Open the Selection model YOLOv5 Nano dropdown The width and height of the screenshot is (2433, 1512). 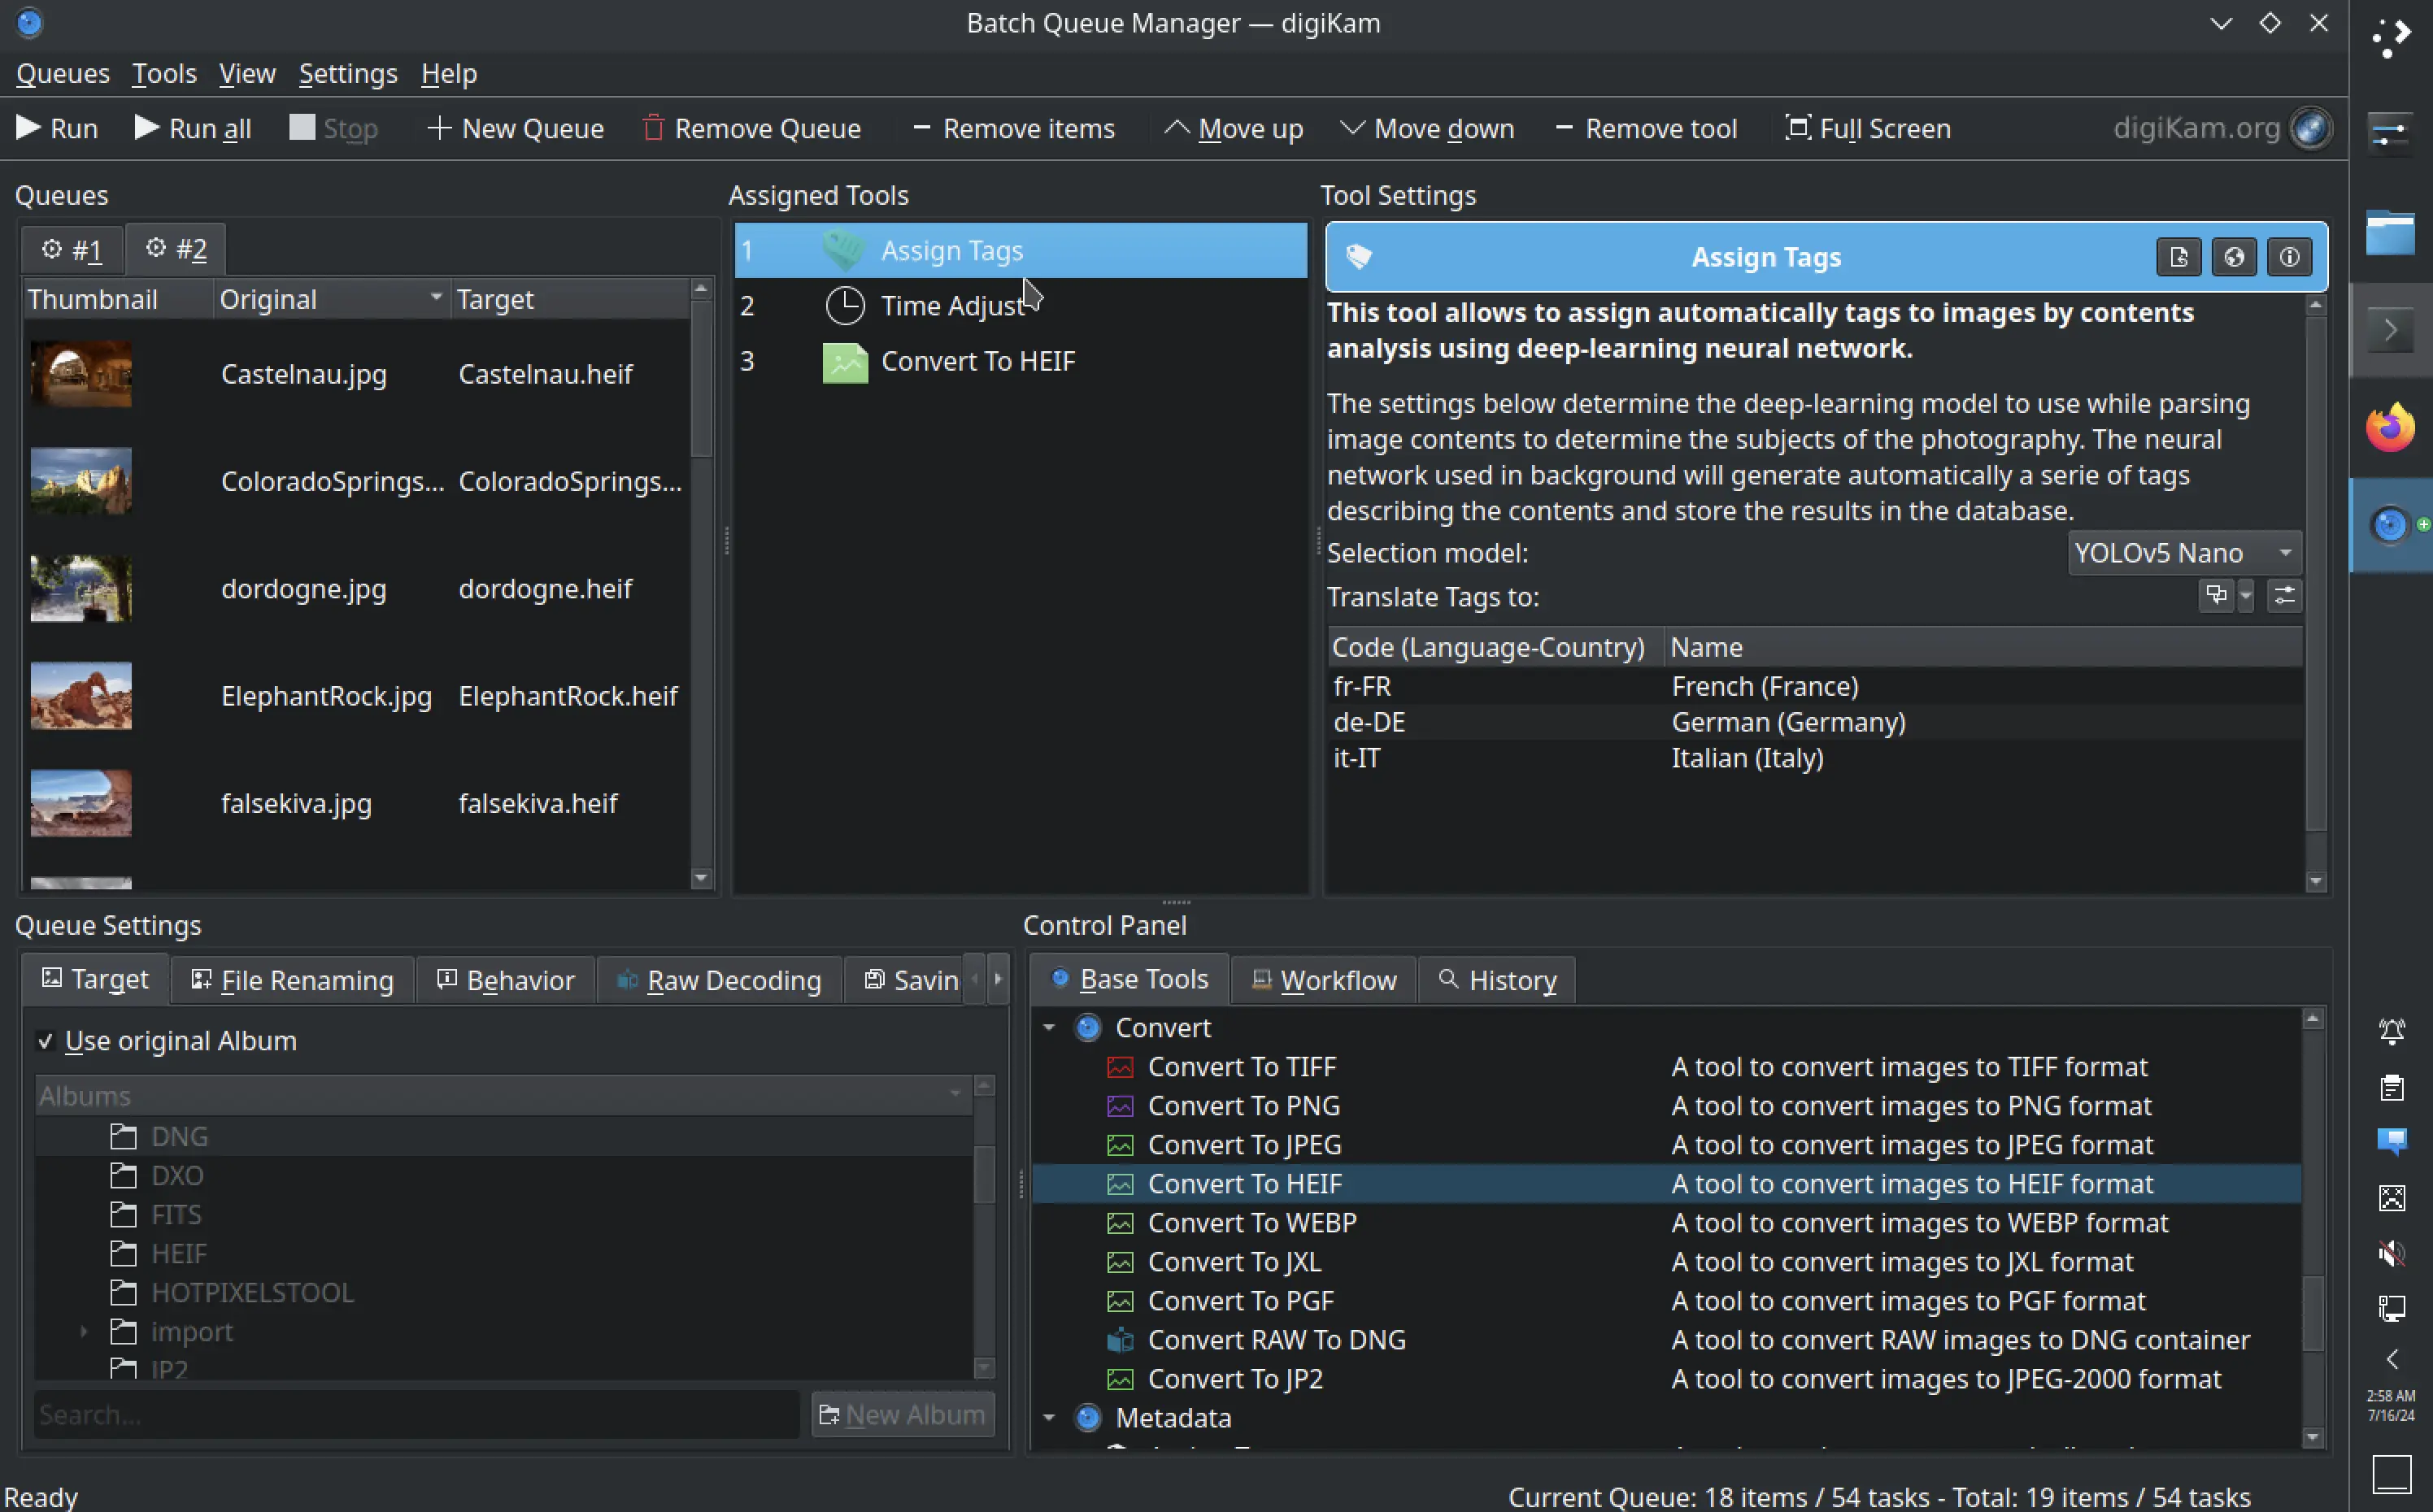pyautogui.click(x=2183, y=553)
